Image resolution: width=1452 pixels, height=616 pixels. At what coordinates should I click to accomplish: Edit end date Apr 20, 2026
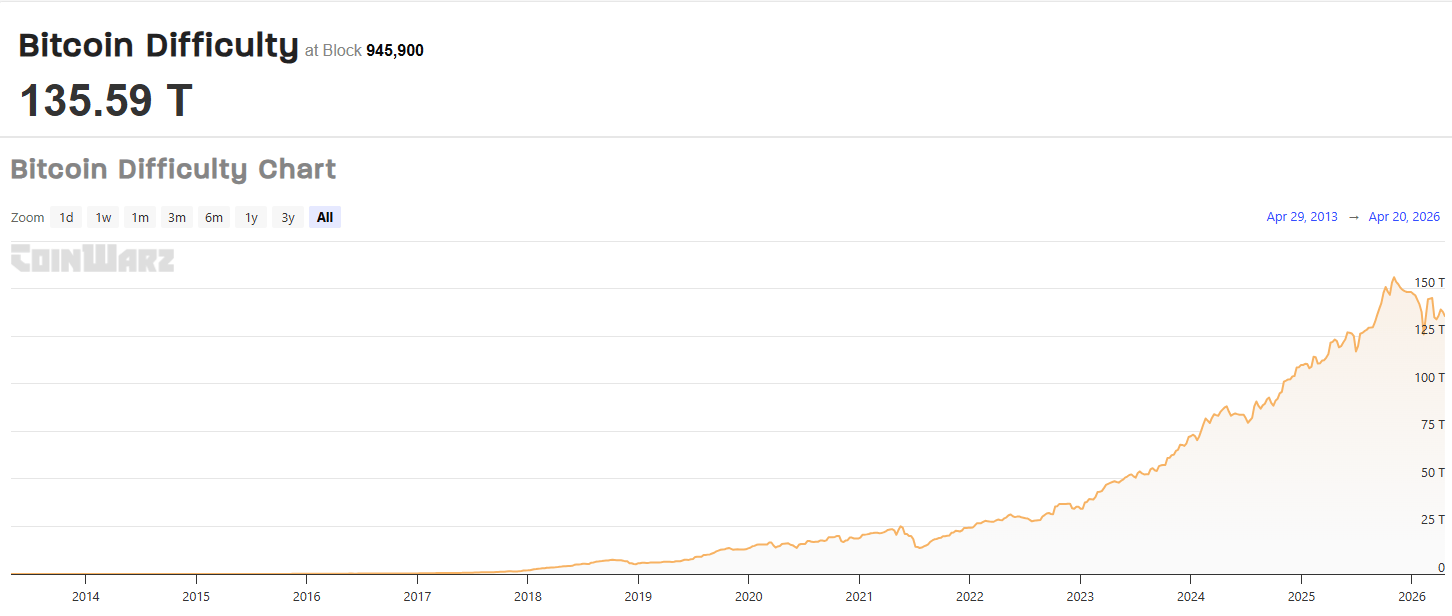tap(1404, 217)
